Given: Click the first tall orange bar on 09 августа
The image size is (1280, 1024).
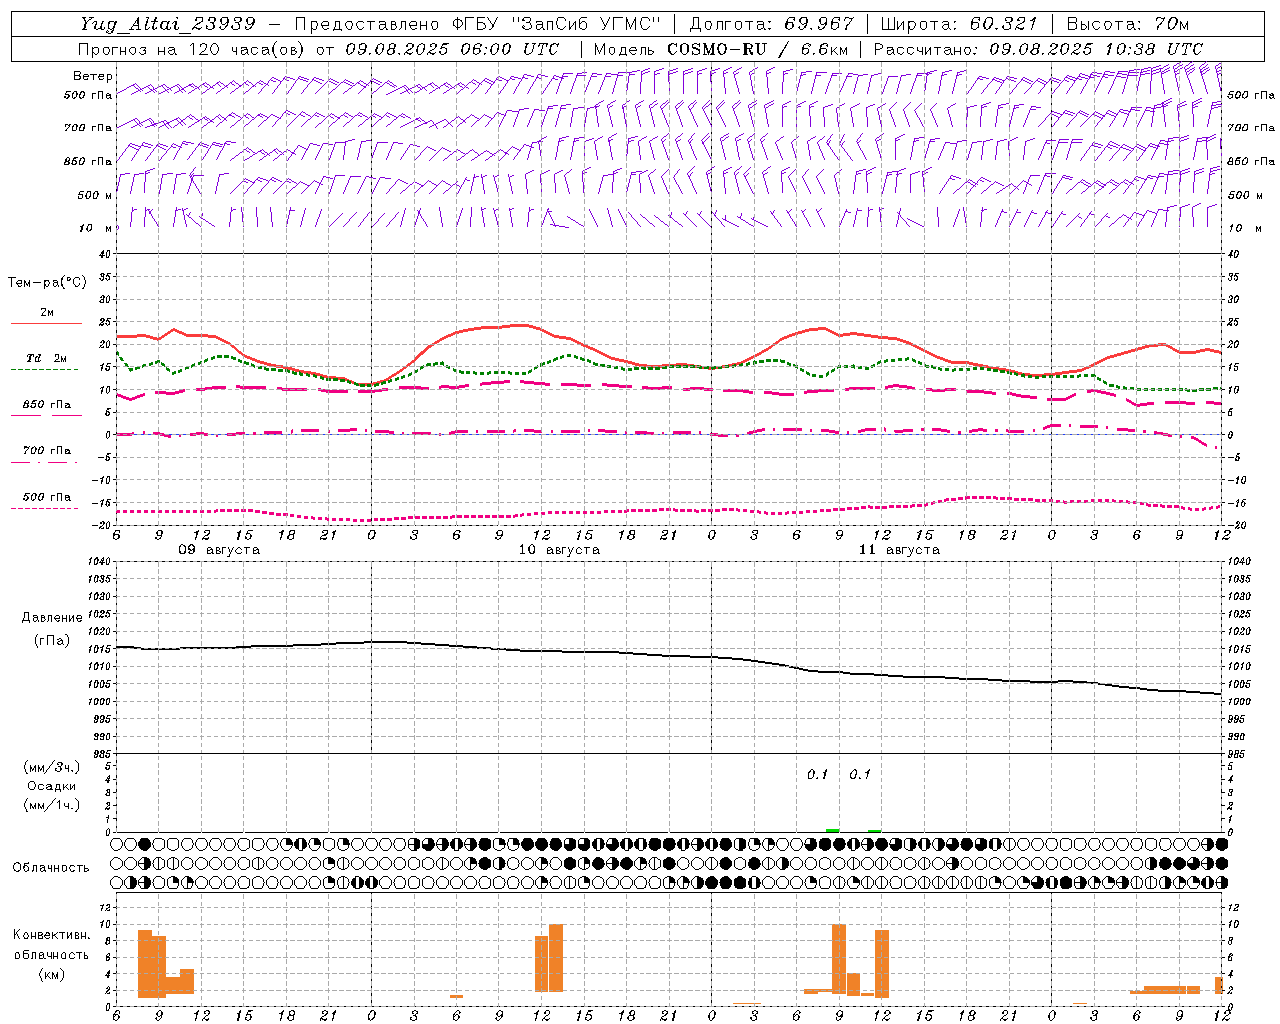Looking at the screenshot, I should 145,964.
